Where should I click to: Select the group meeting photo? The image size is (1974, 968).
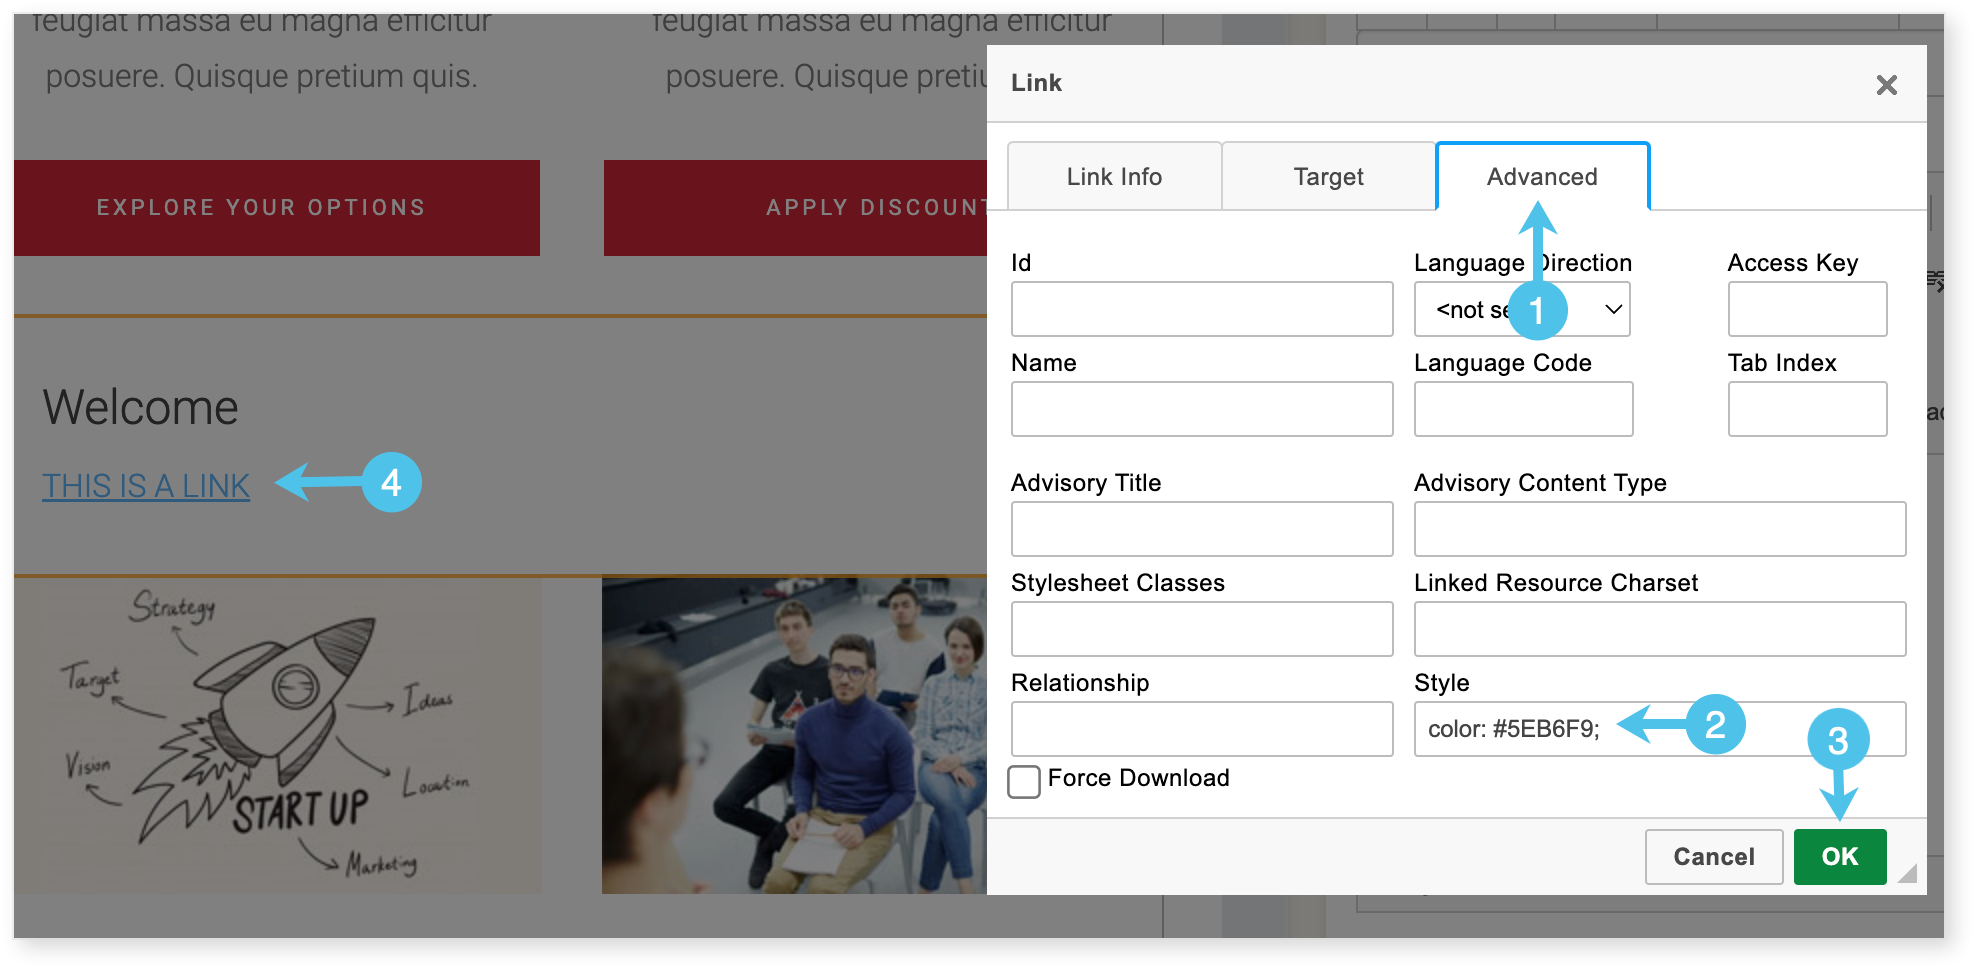click(794, 736)
